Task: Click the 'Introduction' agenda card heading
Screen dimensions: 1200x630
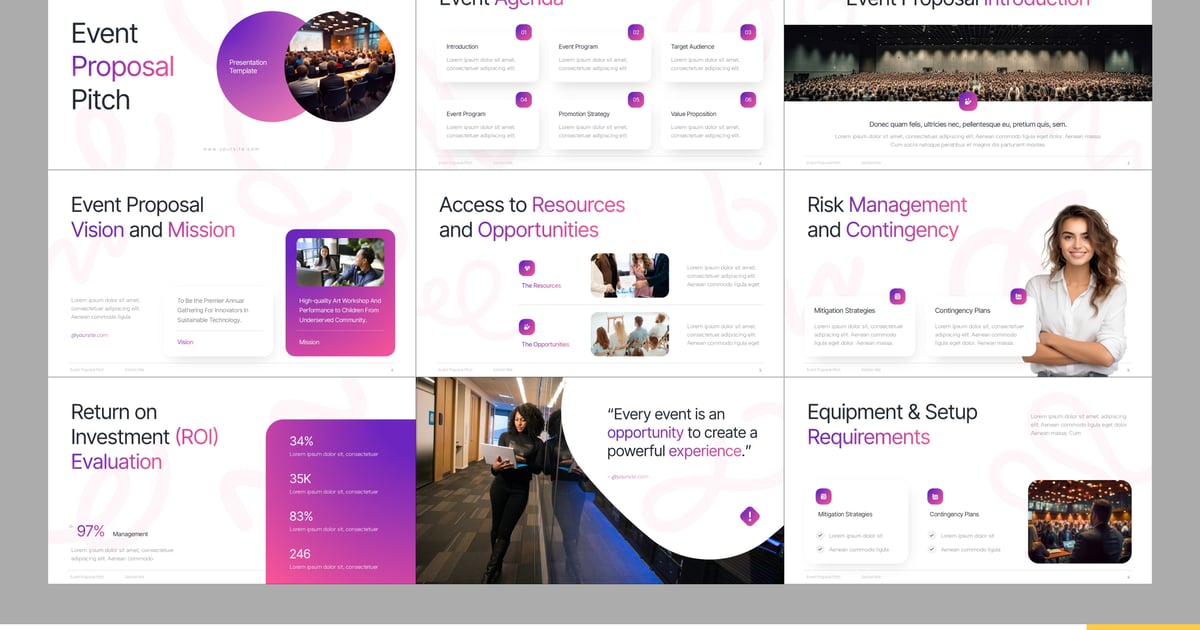Action: 462,47
